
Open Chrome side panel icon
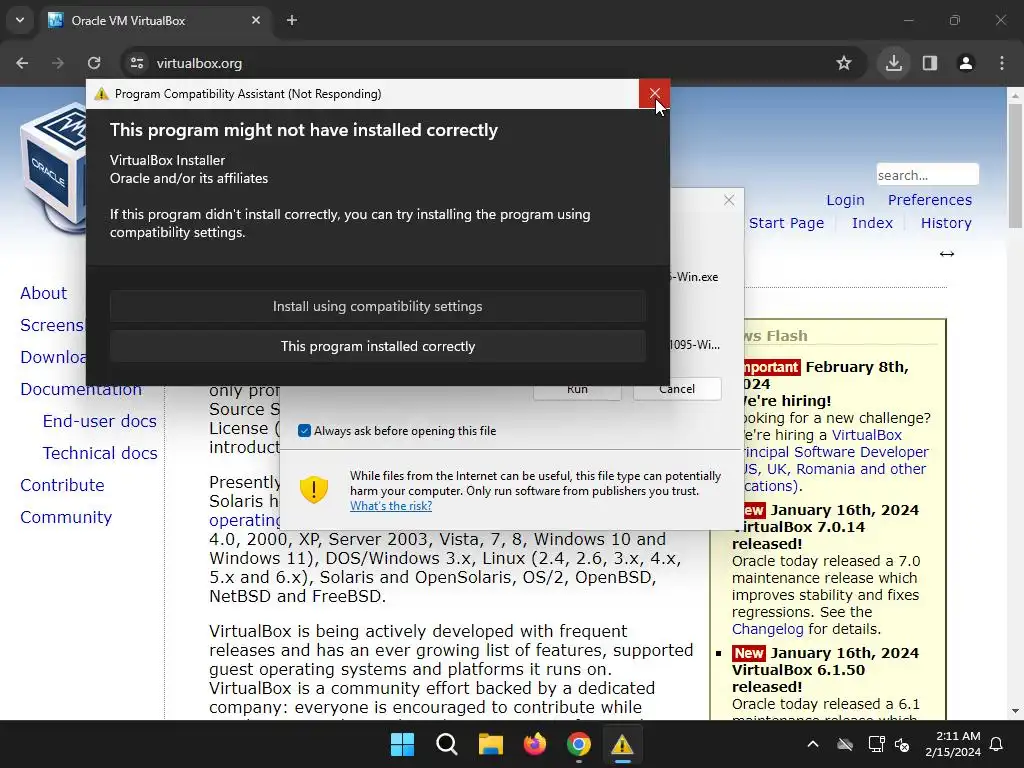point(930,63)
